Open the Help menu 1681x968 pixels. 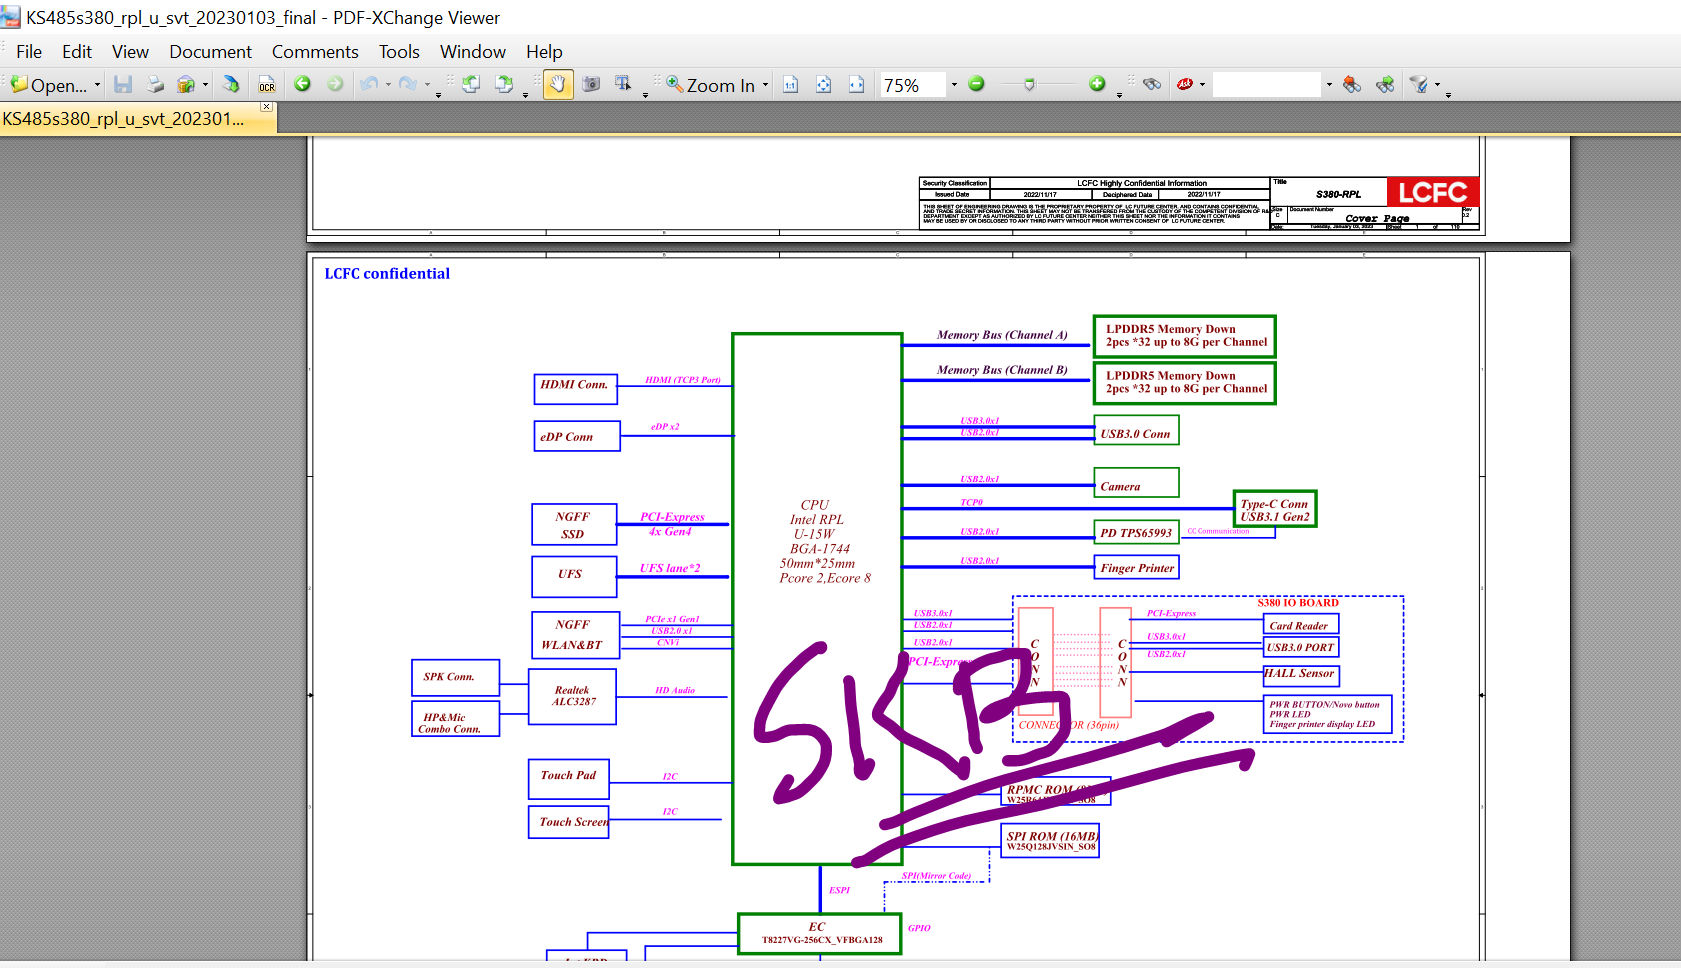(544, 52)
